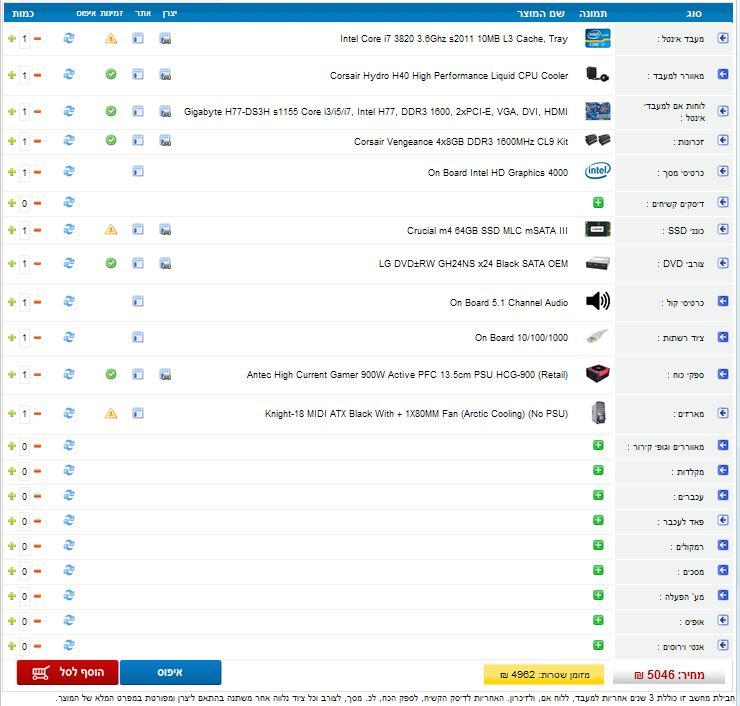Open site icon for On Board 5.1 Channel Audio
This screenshot has height=706, width=740.
138,301
